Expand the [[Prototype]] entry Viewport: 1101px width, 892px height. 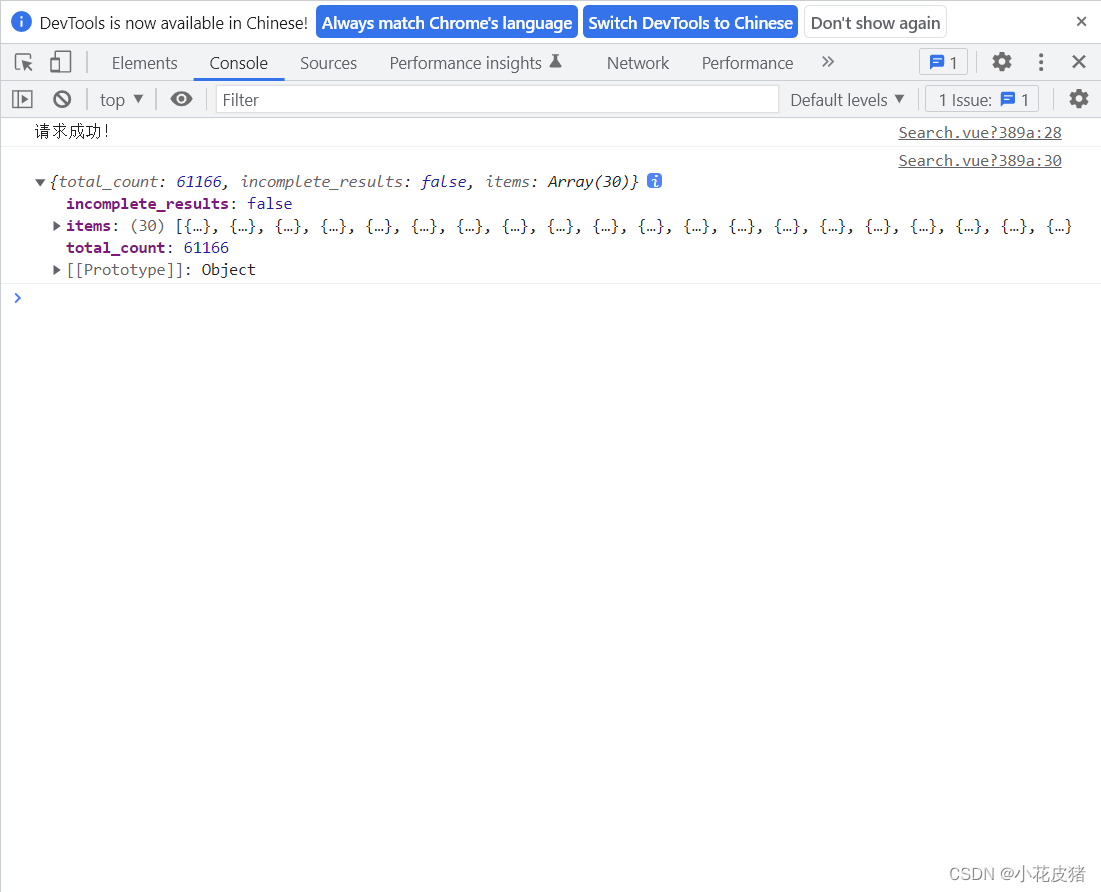pos(57,270)
